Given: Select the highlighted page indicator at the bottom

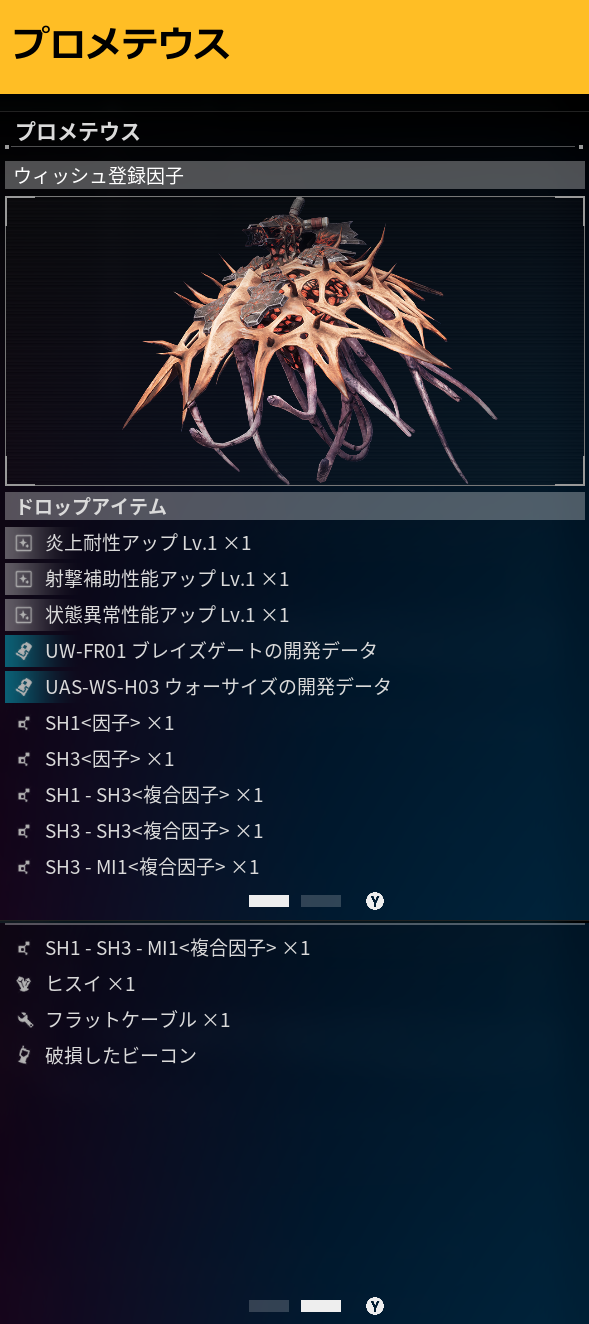Looking at the screenshot, I should point(321,1306).
